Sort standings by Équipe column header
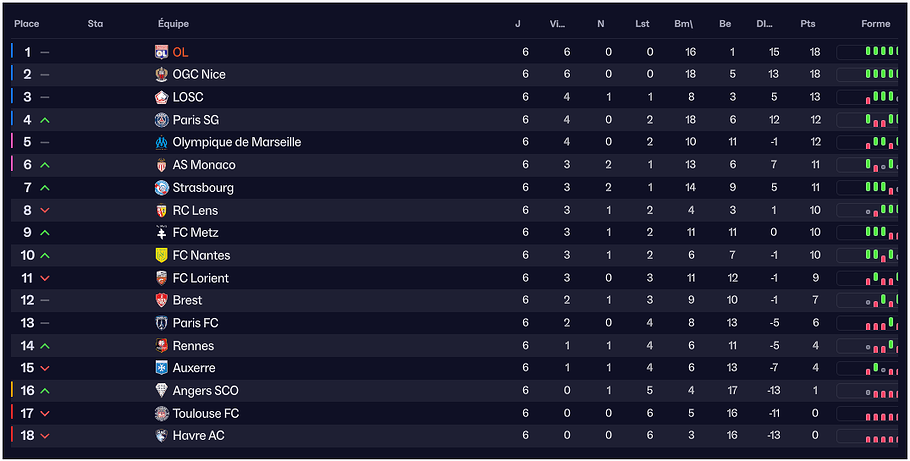The width and height of the screenshot is (910, 461). coord(173,24)
